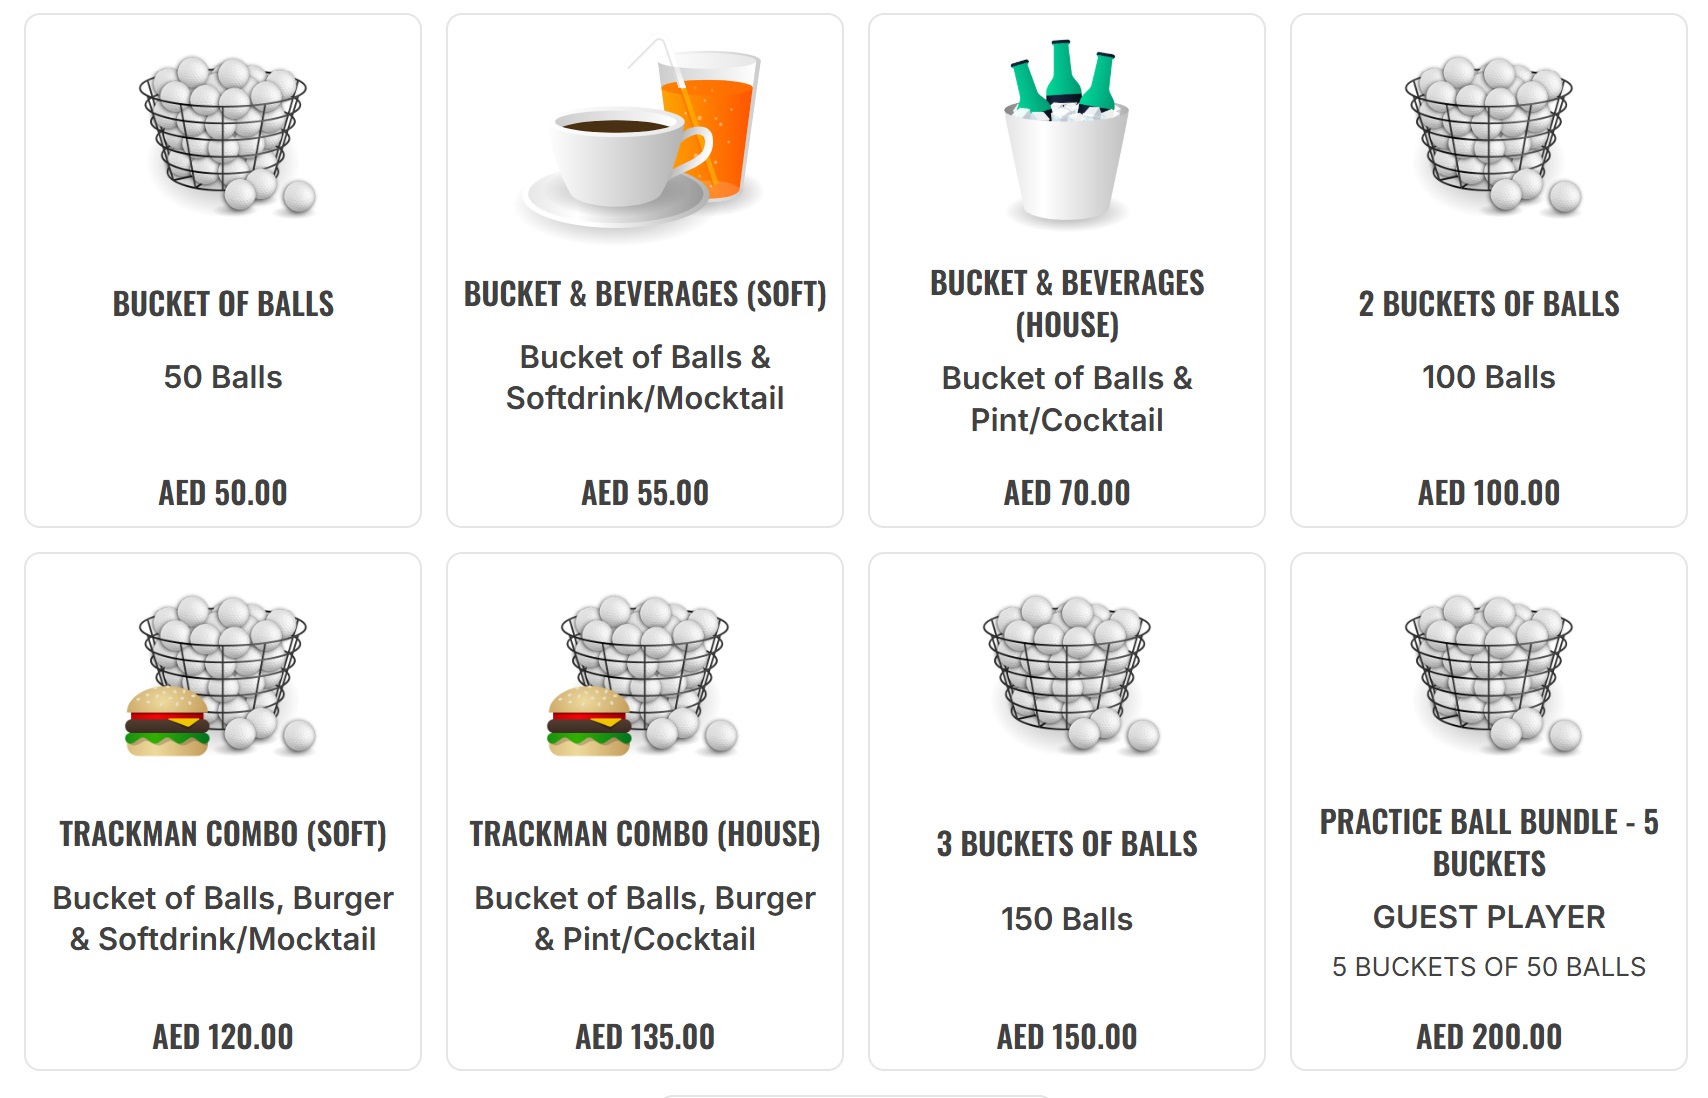Open the TRACKMAN COMBO (SOFT) heading
This screenshot has width=1708, height=1098.
(x=223, y=834)
